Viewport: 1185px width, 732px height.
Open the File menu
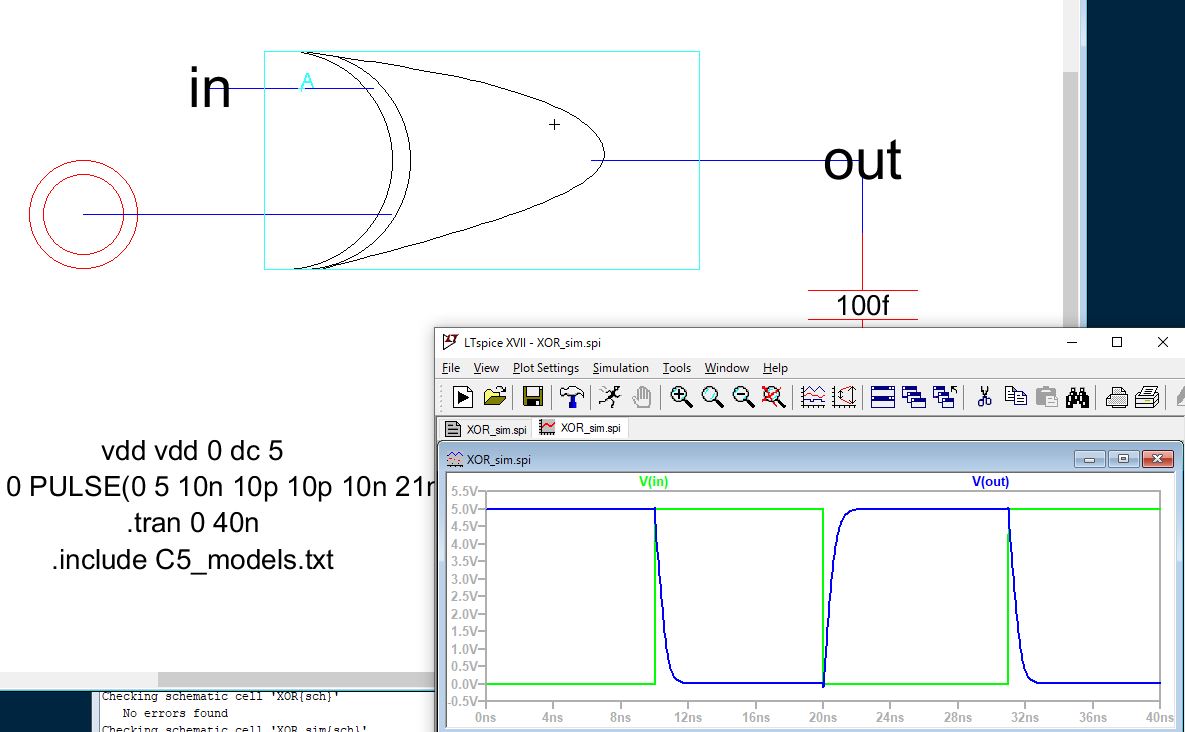click(451, 368)
